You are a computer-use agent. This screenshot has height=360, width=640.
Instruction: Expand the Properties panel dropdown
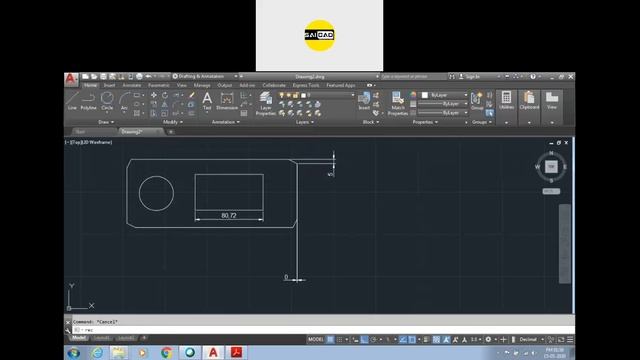pyautogui.click(x=425, y=122)
